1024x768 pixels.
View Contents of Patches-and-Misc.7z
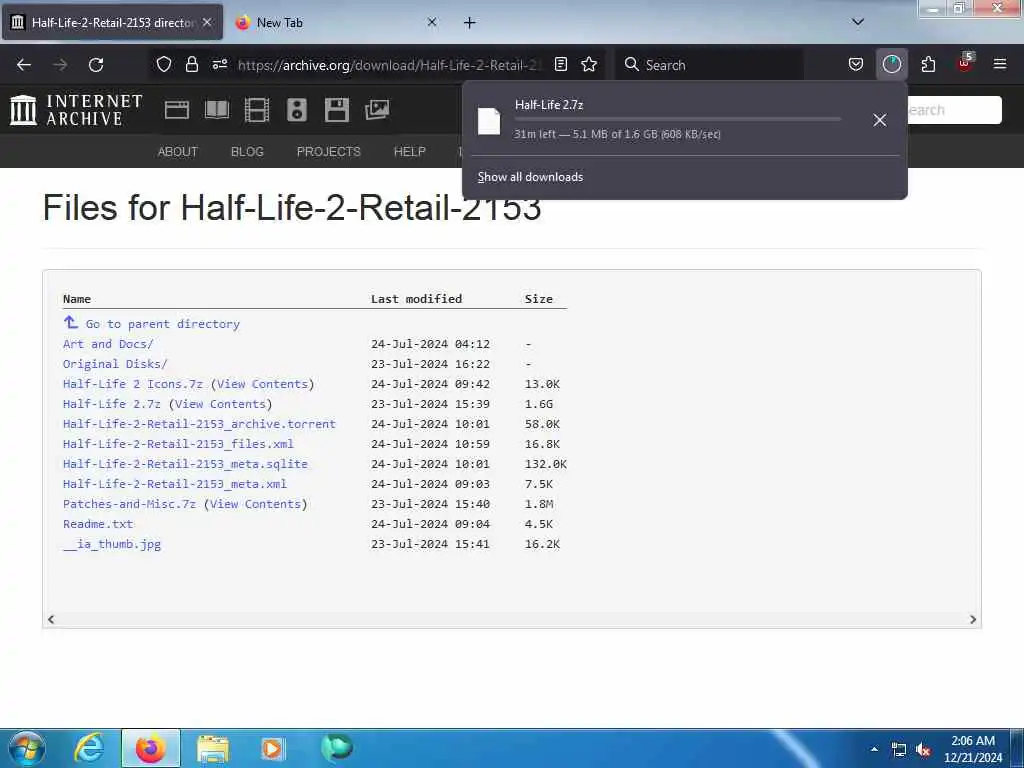point(255,504)
